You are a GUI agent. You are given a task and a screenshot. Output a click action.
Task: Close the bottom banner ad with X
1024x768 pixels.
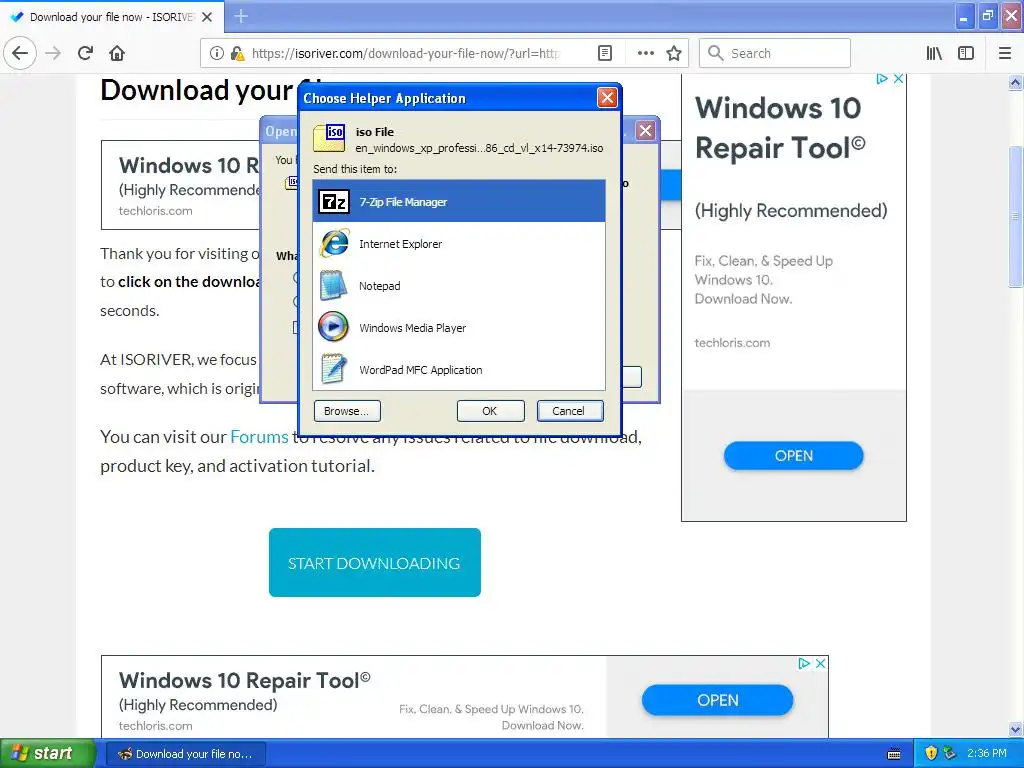pos(821,663)
